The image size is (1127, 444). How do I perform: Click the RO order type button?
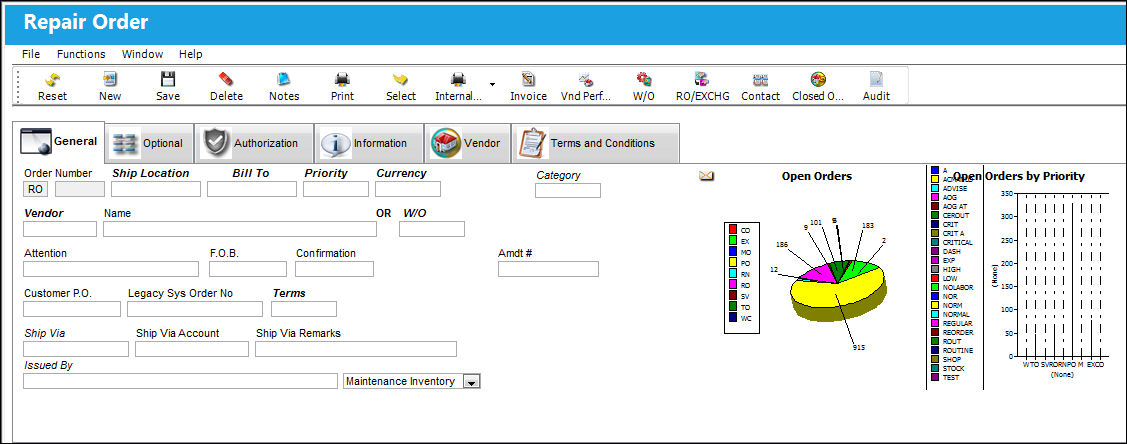click(x=35, y=189)
